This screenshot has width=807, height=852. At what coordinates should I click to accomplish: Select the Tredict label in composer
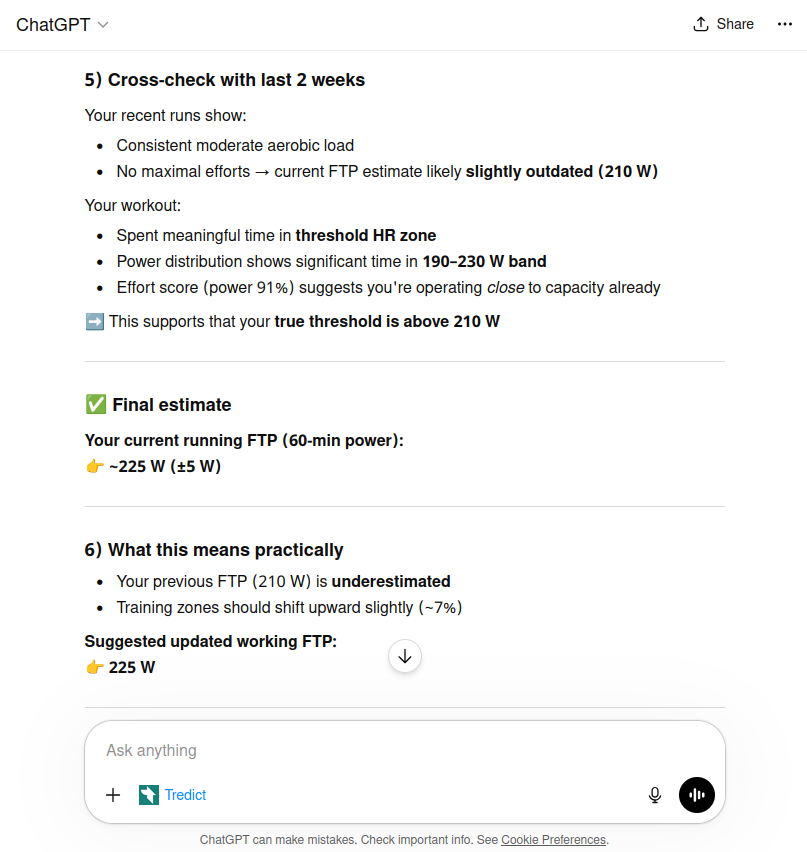[186, 795]
